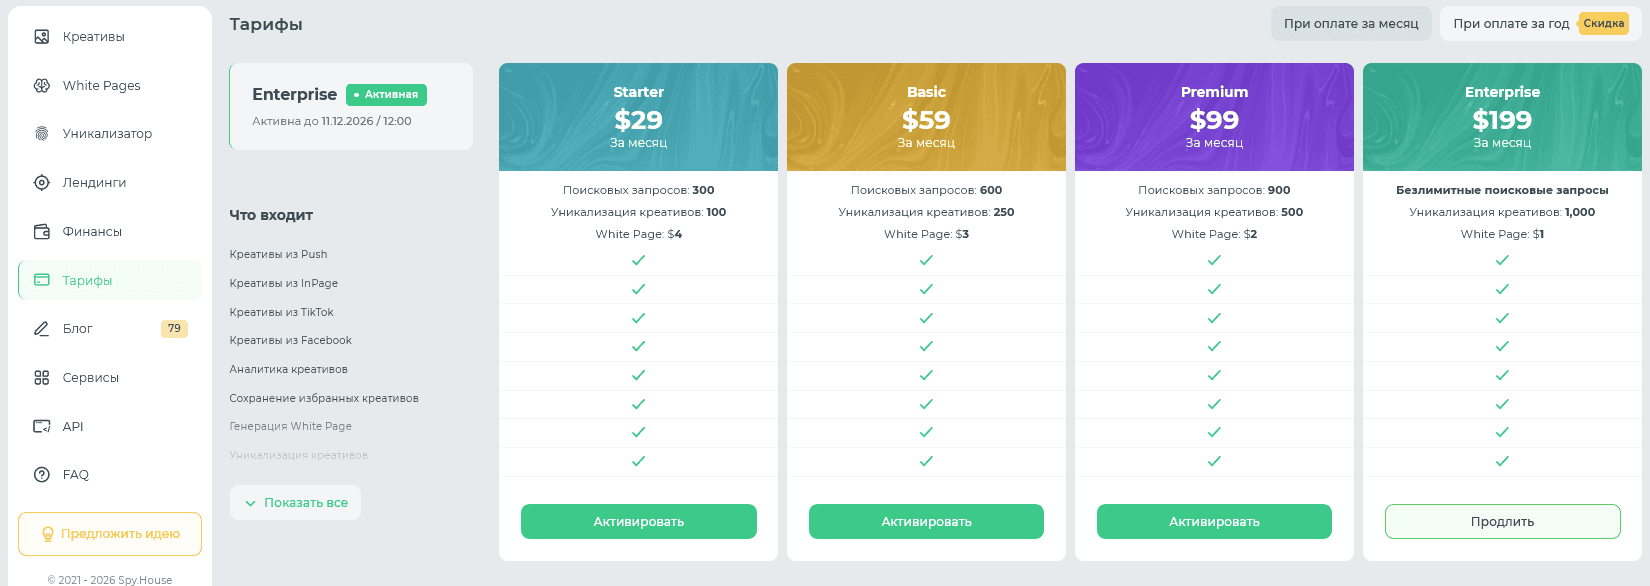This screenshot has height=586, width=1650.
Task: Activate the Starter $29 plan
Action: click(x=639, y=522)
